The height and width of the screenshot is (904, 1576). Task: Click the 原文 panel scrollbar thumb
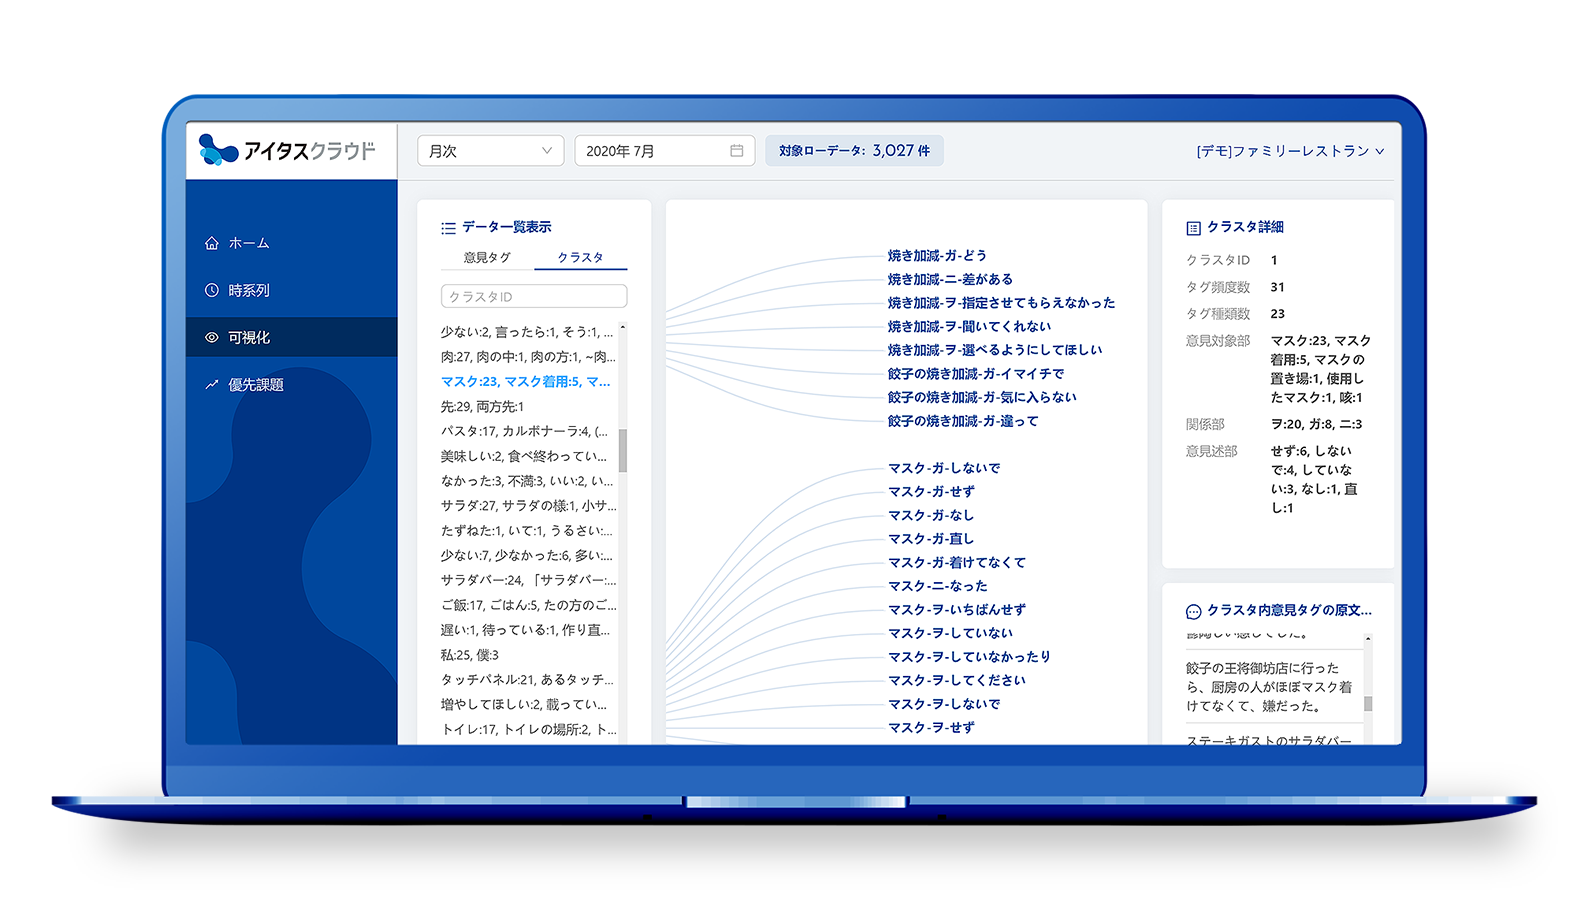pos(1368,703)
